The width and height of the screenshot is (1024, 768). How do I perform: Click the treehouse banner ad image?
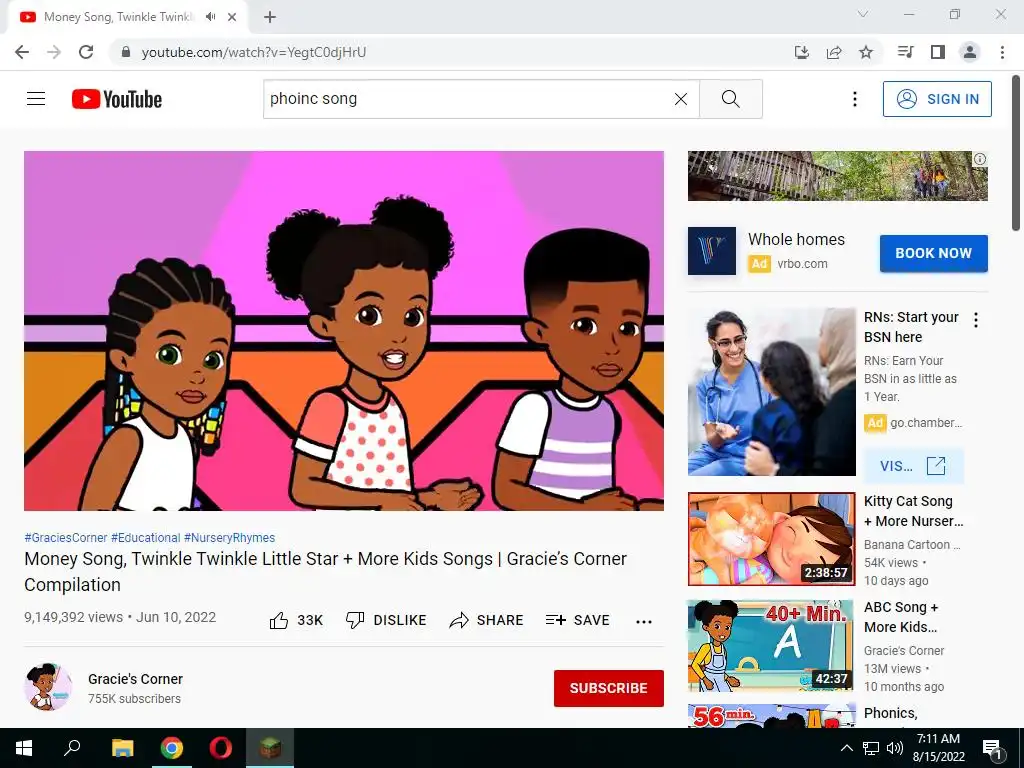(837, 176)
